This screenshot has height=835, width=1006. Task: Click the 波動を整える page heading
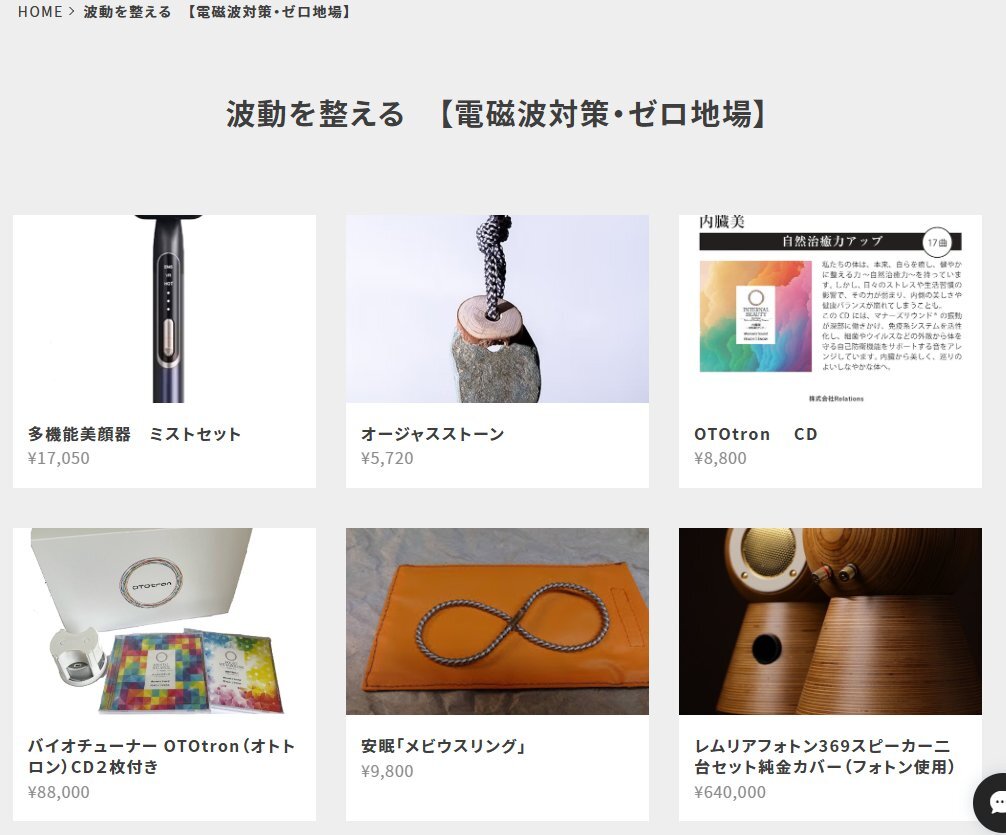click(x=495, y=114)
